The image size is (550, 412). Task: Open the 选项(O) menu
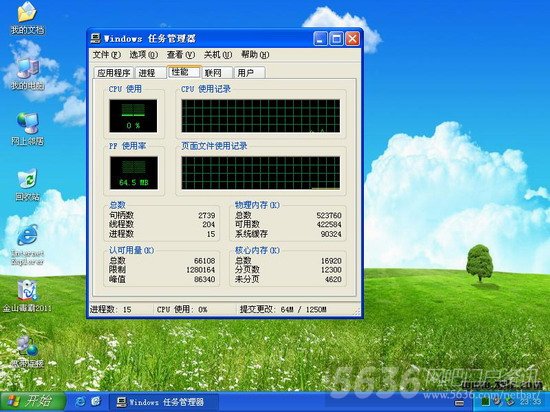tap(143, 55)
